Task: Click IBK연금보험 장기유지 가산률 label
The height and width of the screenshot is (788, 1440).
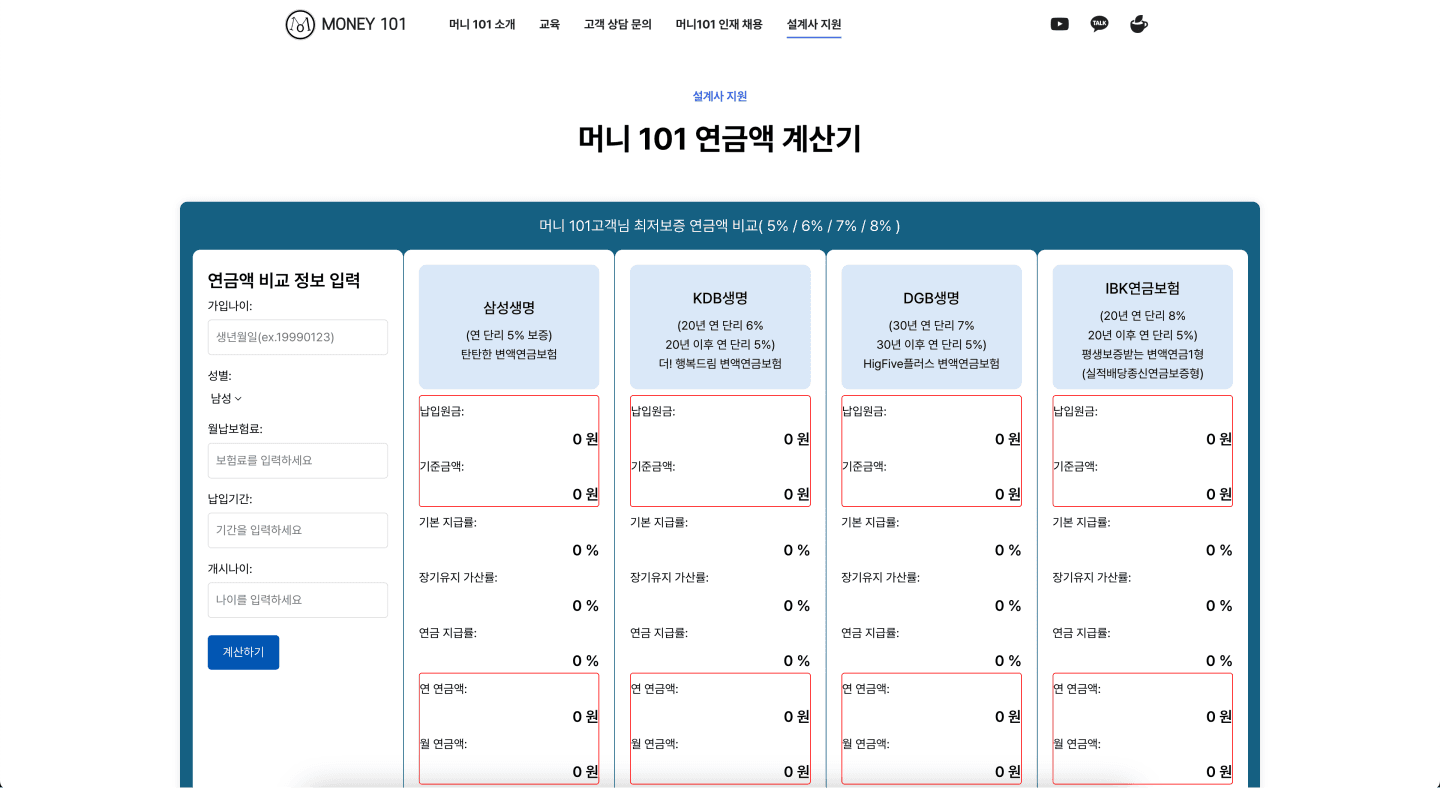Action: [x=1092, y=577]
